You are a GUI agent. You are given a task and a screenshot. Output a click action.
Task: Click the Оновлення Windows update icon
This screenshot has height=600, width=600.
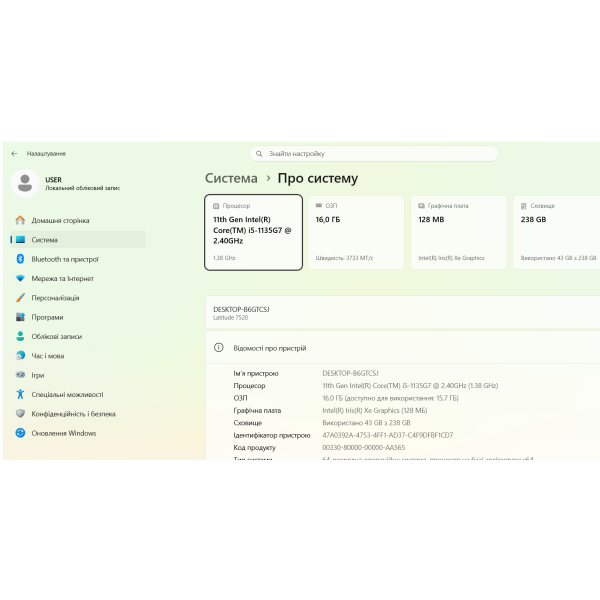(20, 433)
